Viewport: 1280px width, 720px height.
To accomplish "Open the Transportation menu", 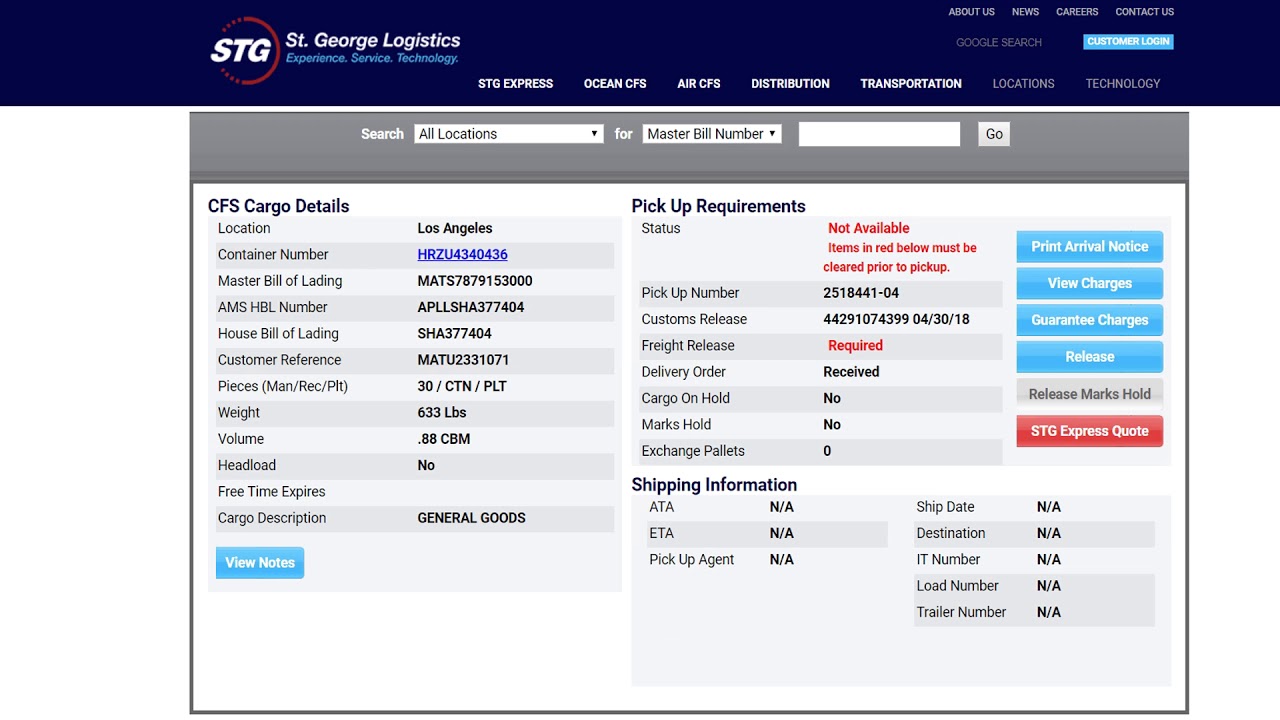I will [911, 84].
